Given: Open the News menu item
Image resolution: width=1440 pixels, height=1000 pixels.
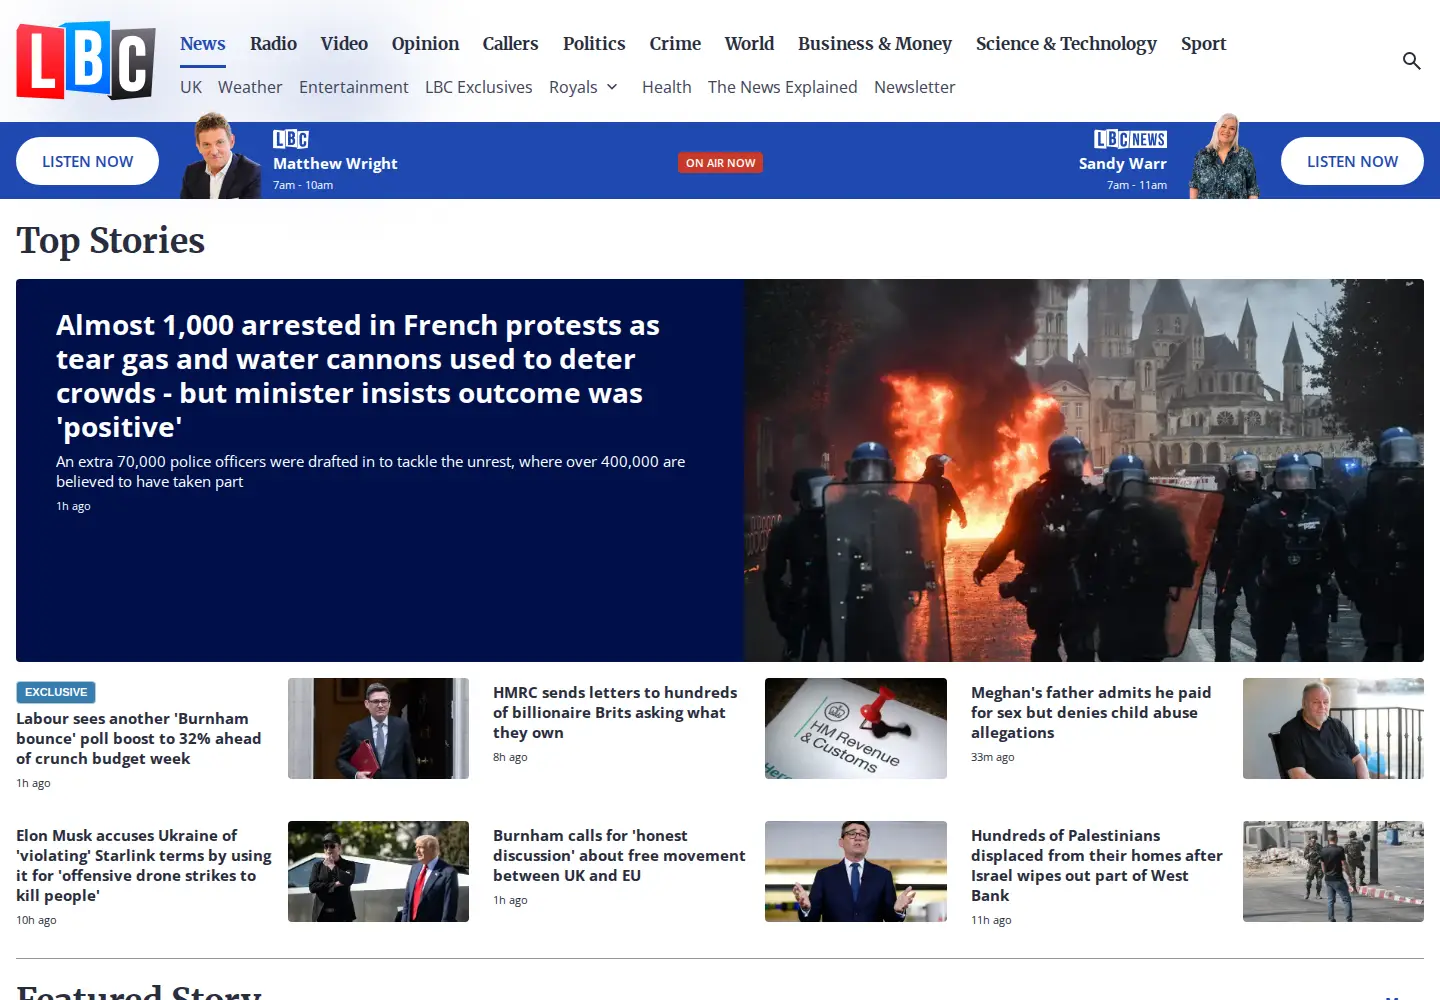Looking at the screenshot, I should coord(203,43).
